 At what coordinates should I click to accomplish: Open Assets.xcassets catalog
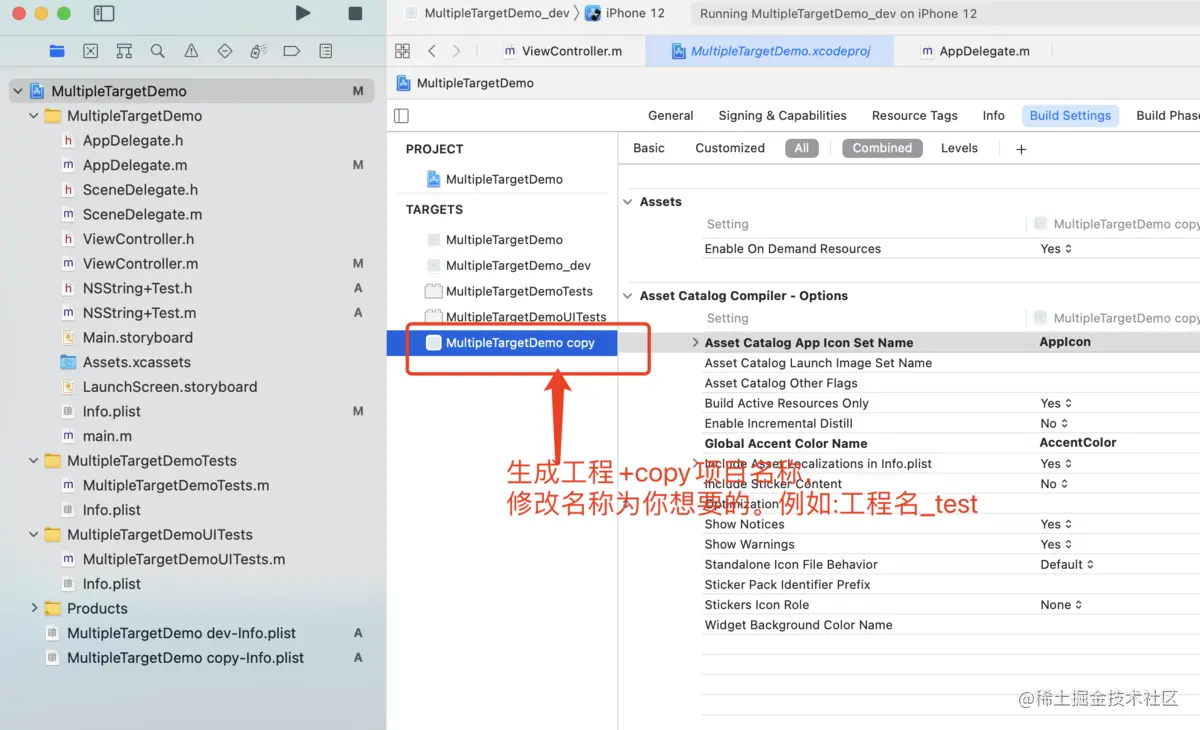tap(137, 363)
